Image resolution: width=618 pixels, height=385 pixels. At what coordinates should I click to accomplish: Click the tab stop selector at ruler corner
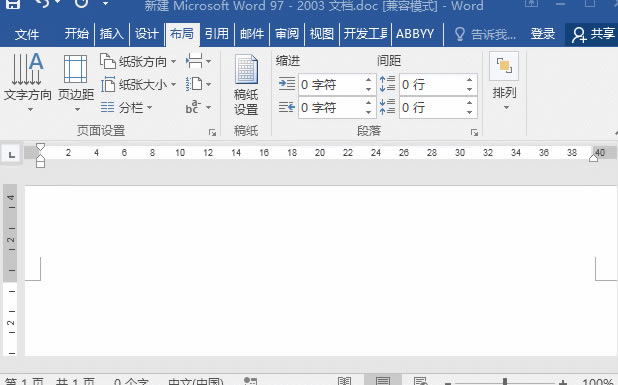point(11,154)
